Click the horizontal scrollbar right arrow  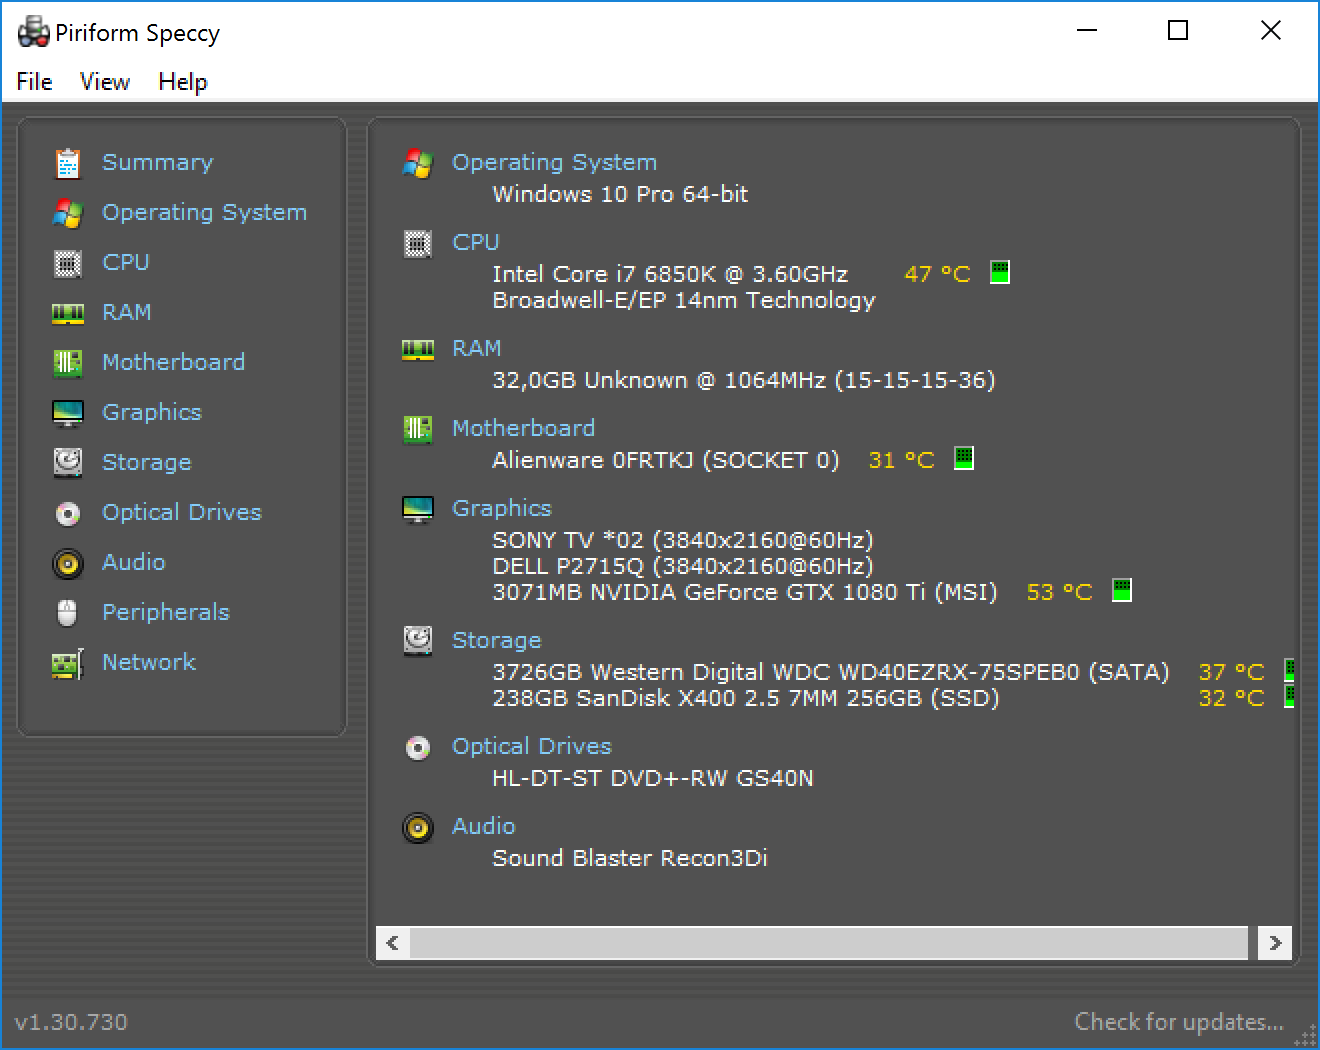(x=1275, y=943)
